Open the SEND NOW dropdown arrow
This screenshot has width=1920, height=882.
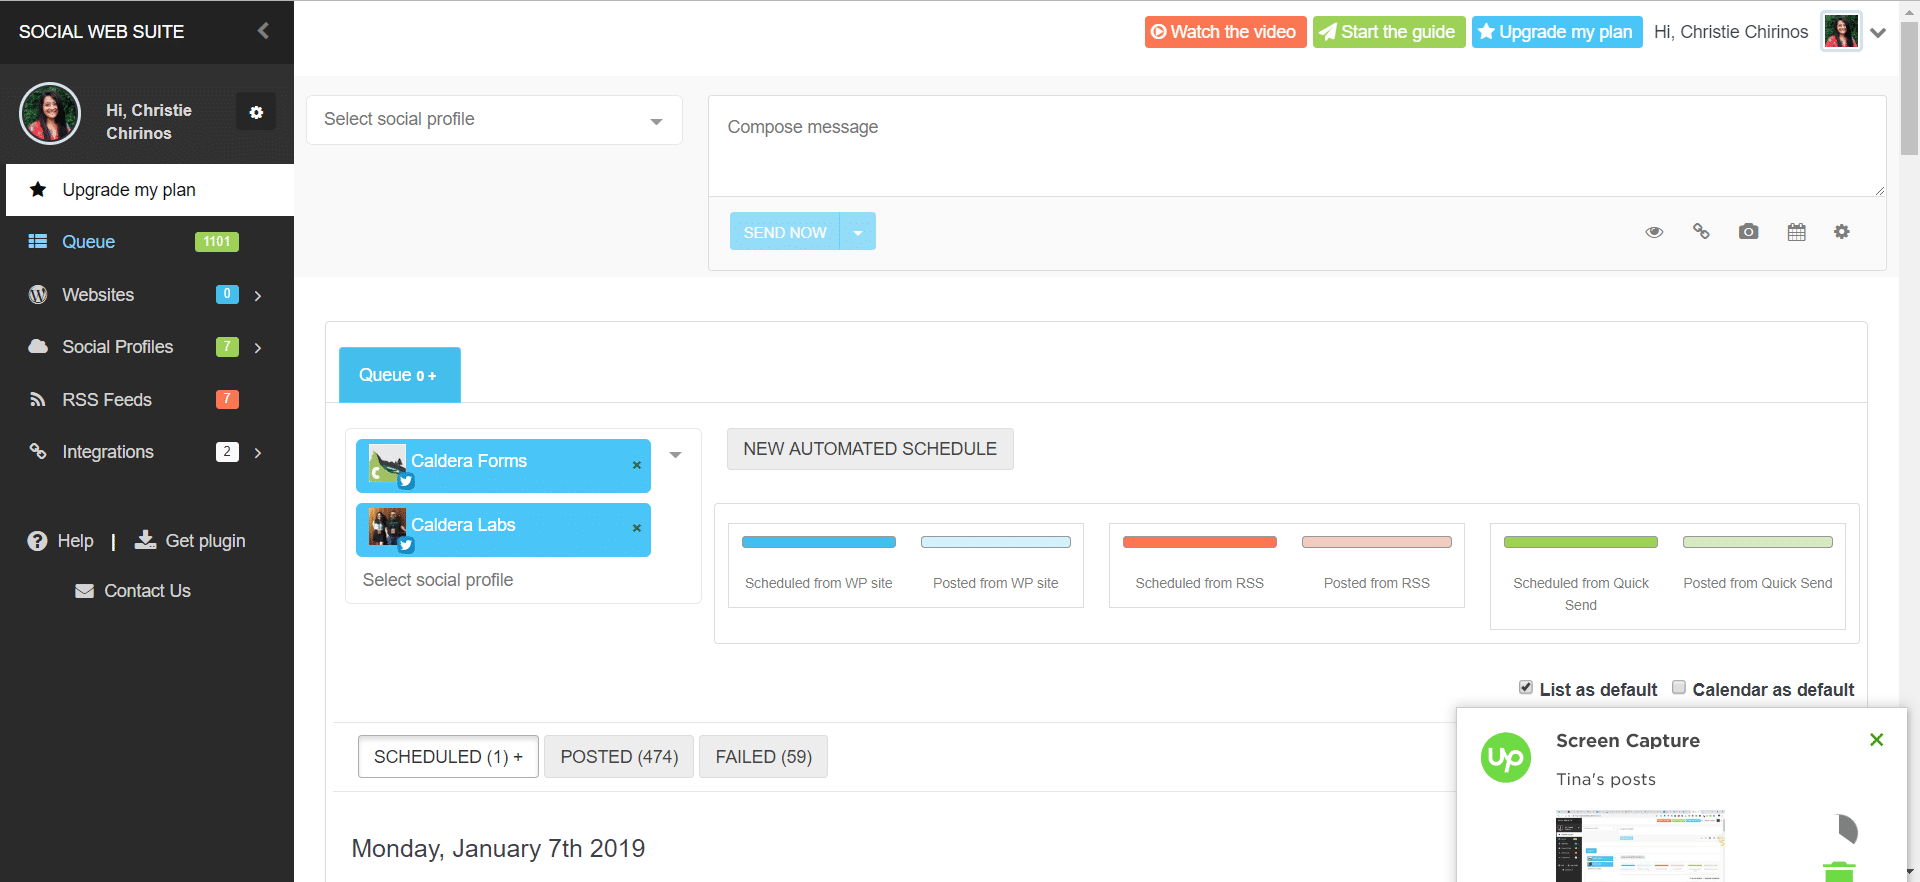click(858, 231)
